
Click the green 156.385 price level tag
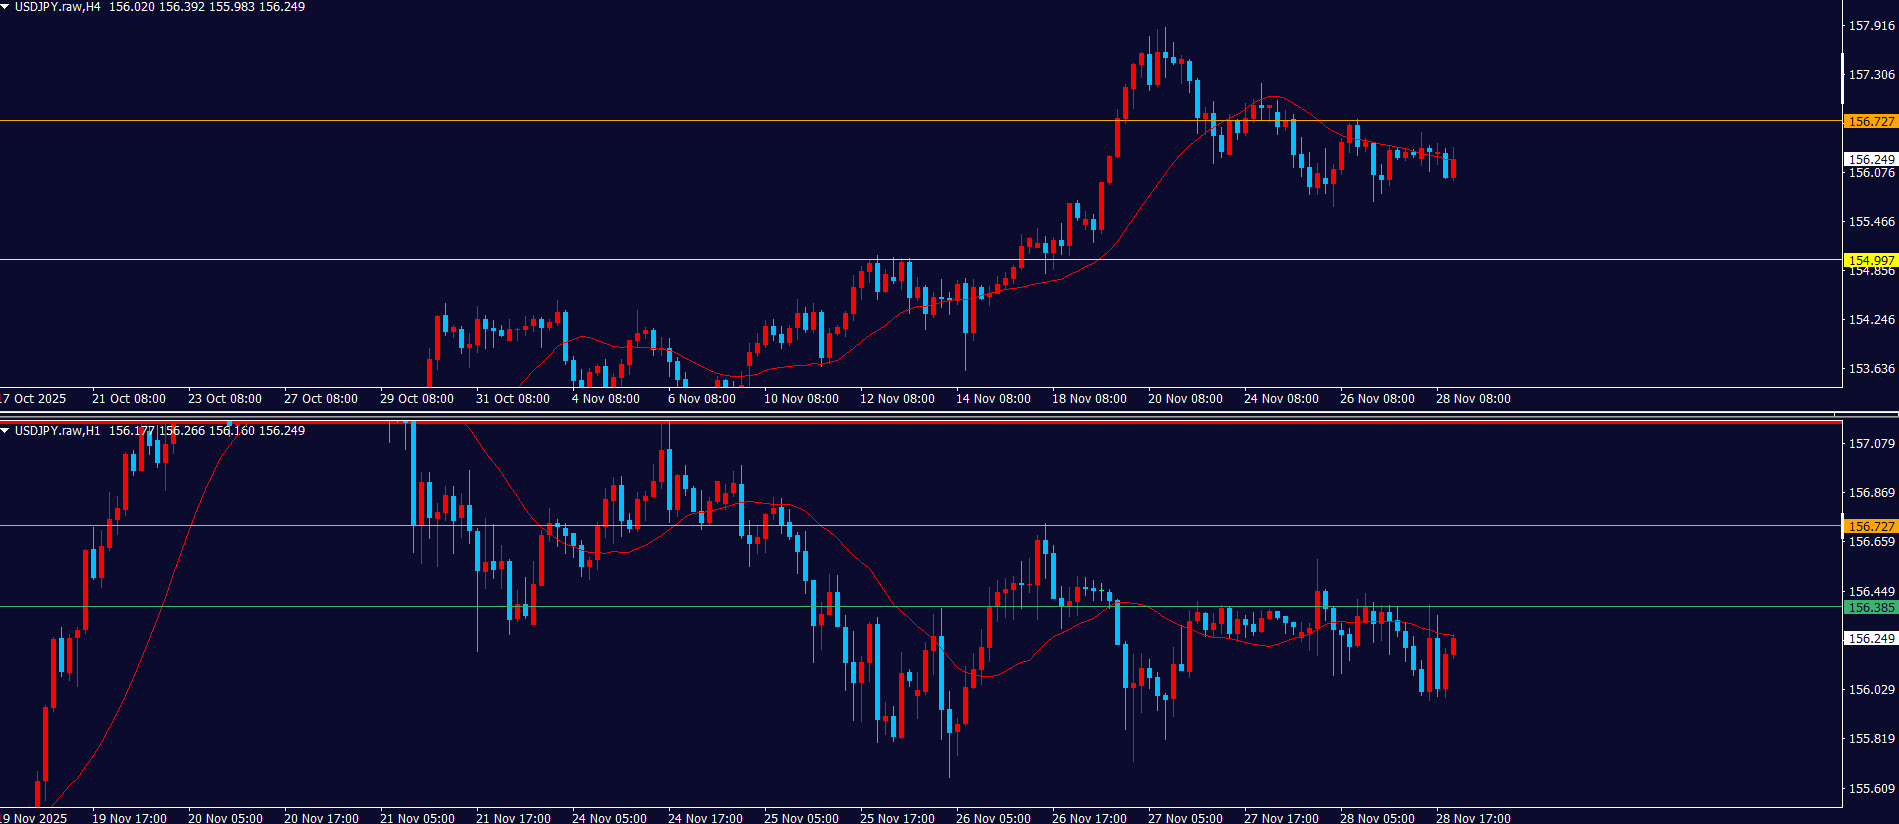click(x=1870, y=607)
